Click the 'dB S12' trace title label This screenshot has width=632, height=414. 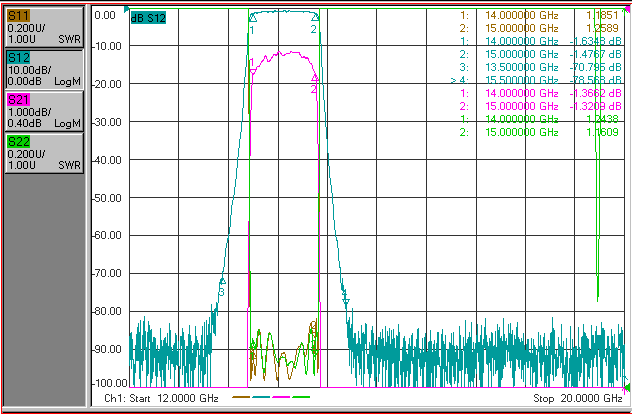click(148, 18)
